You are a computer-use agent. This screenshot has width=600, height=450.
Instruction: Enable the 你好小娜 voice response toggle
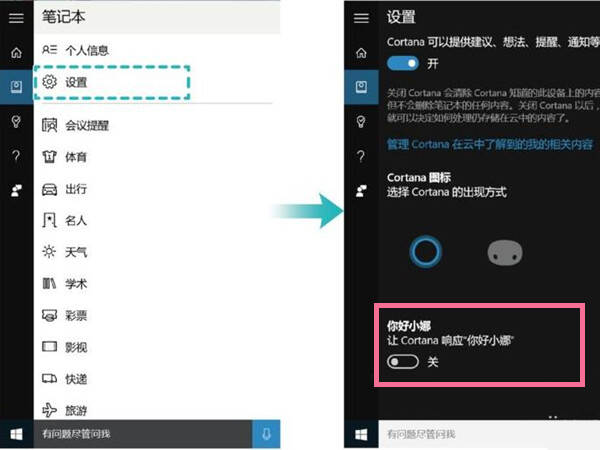coord(403,362)
